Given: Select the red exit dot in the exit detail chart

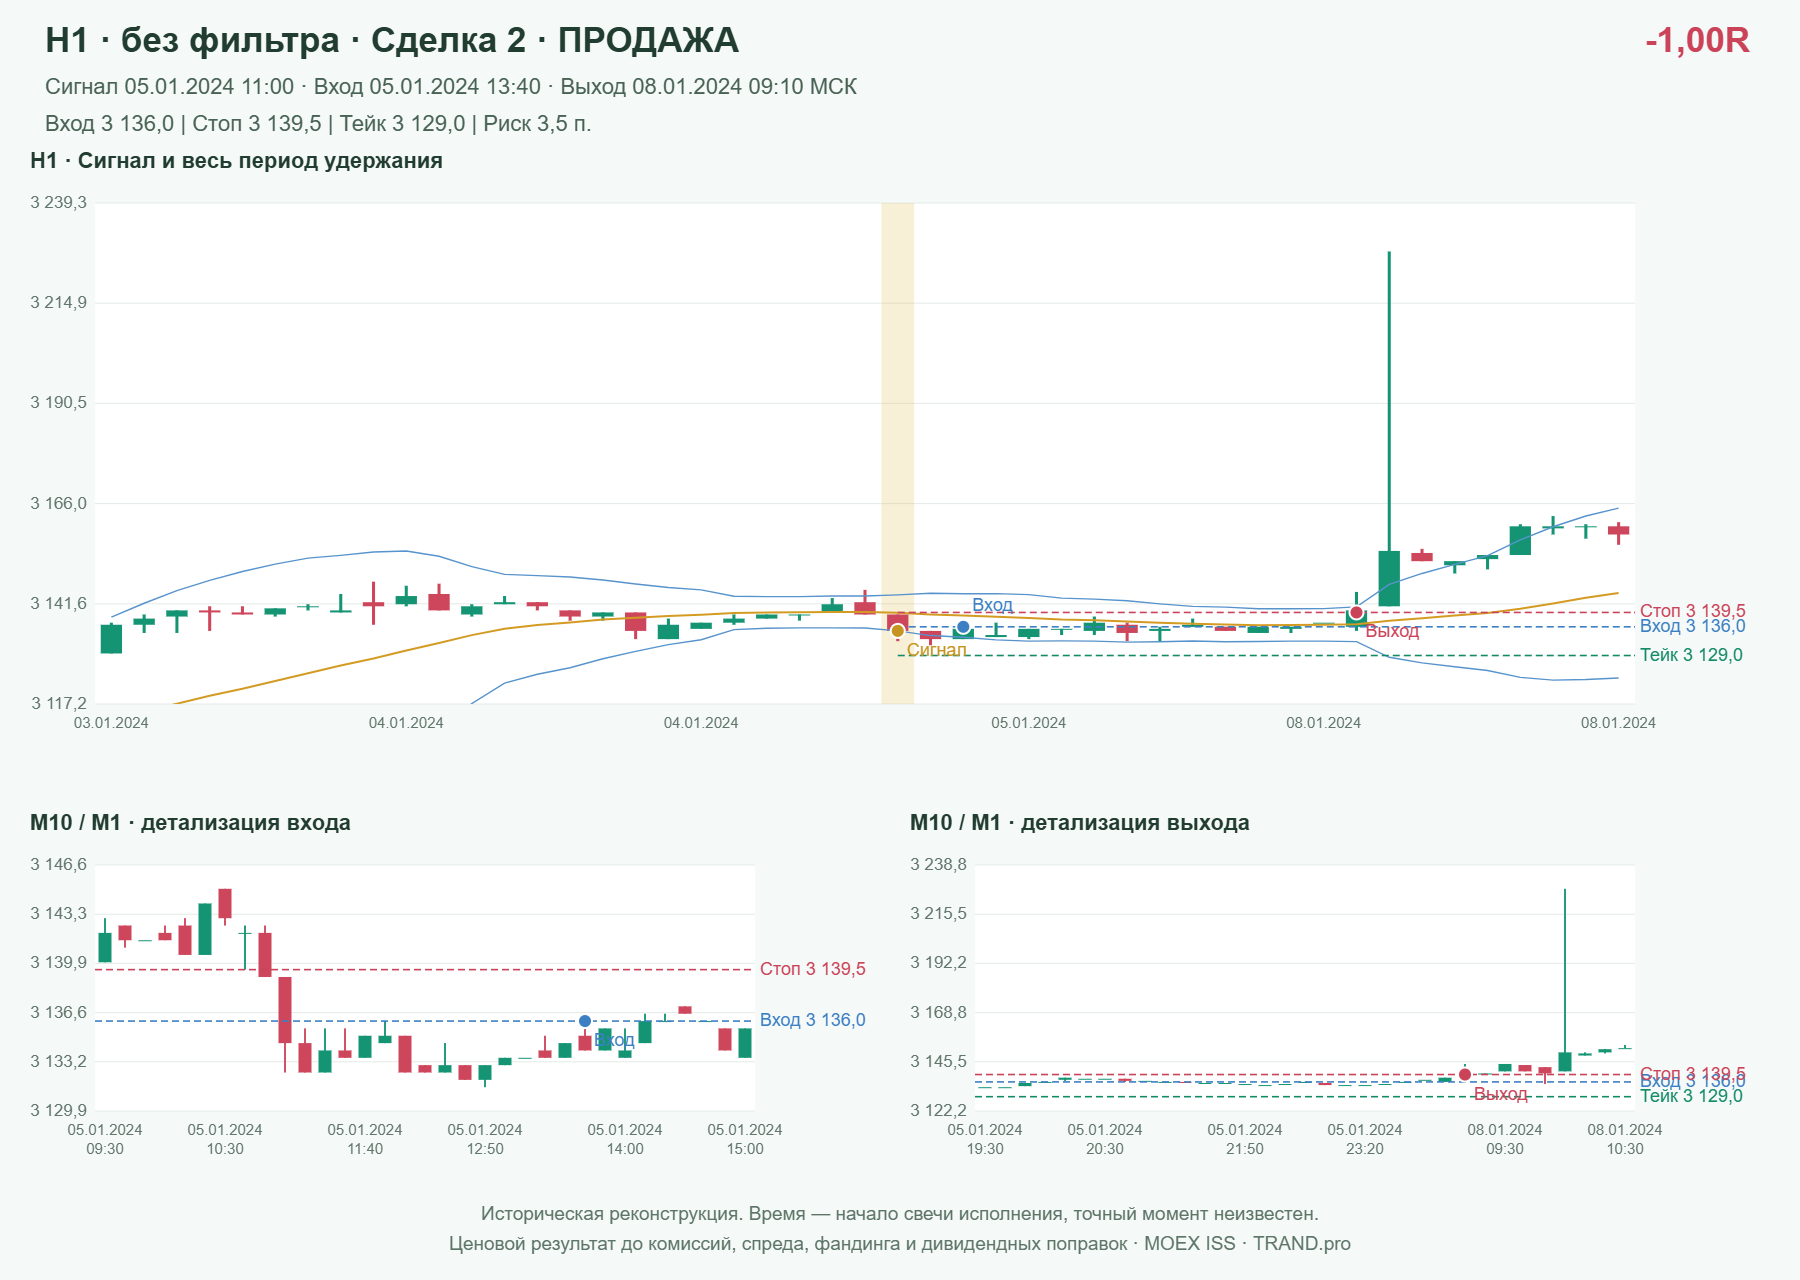Looking at the screenshot, I should pyautogui.click(x=1465, y=1074).
